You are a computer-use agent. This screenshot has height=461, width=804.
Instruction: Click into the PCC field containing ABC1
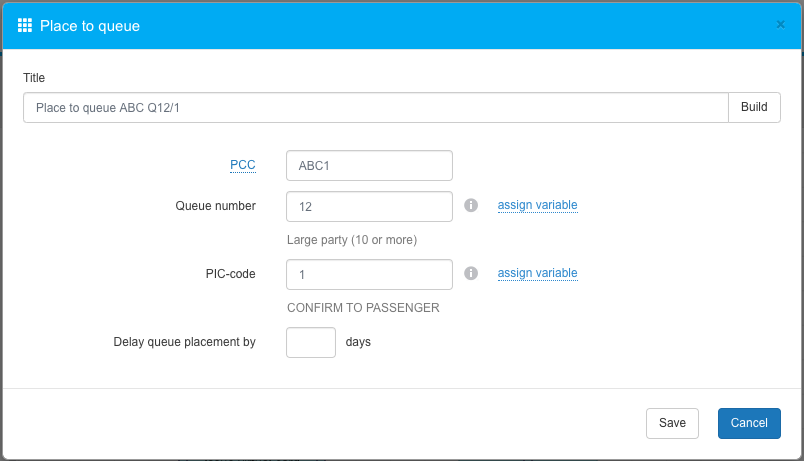(369, 165)
